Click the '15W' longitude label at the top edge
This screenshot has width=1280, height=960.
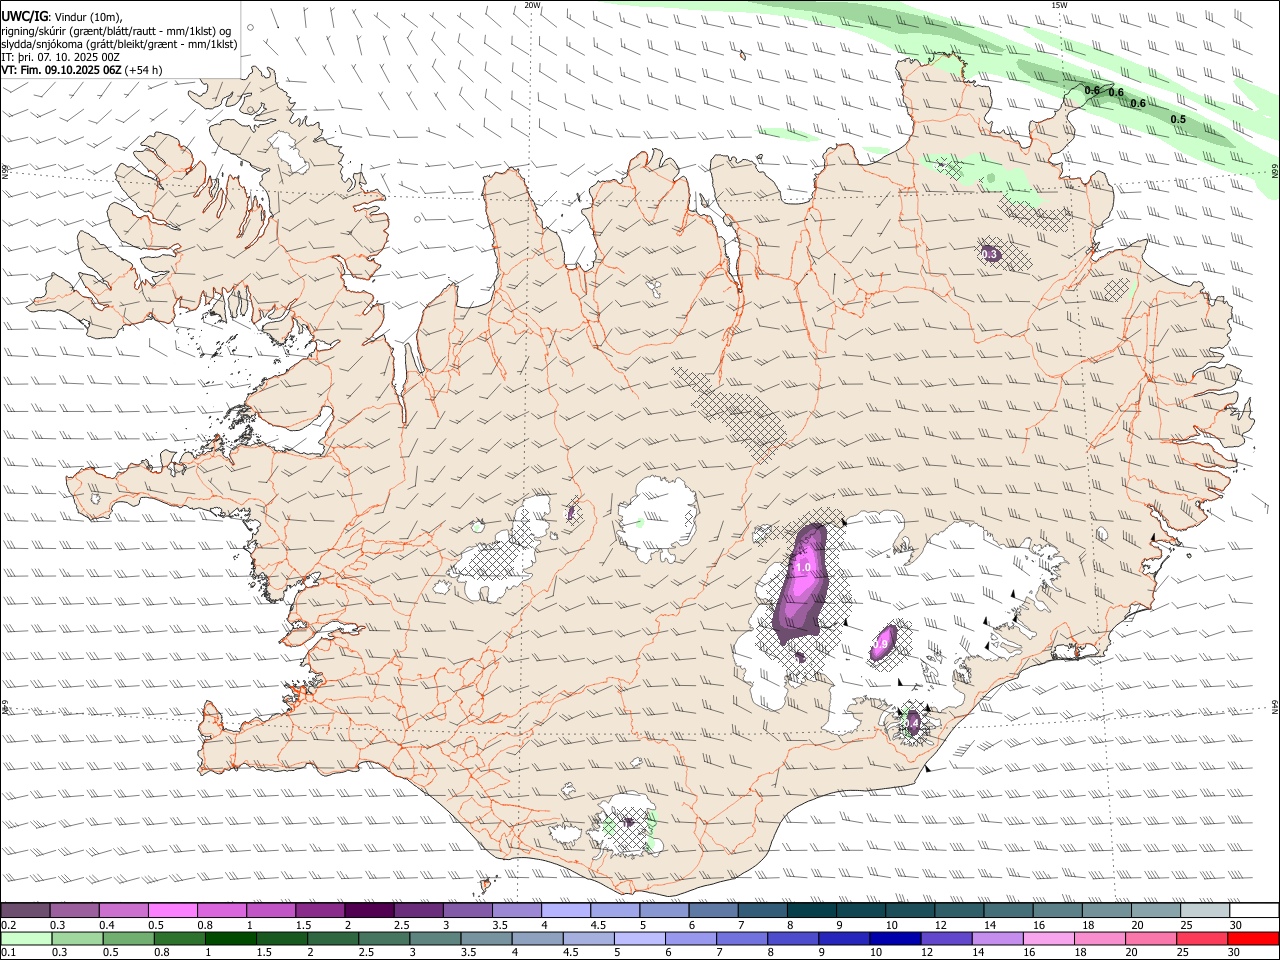click(x=1059, y=5)
